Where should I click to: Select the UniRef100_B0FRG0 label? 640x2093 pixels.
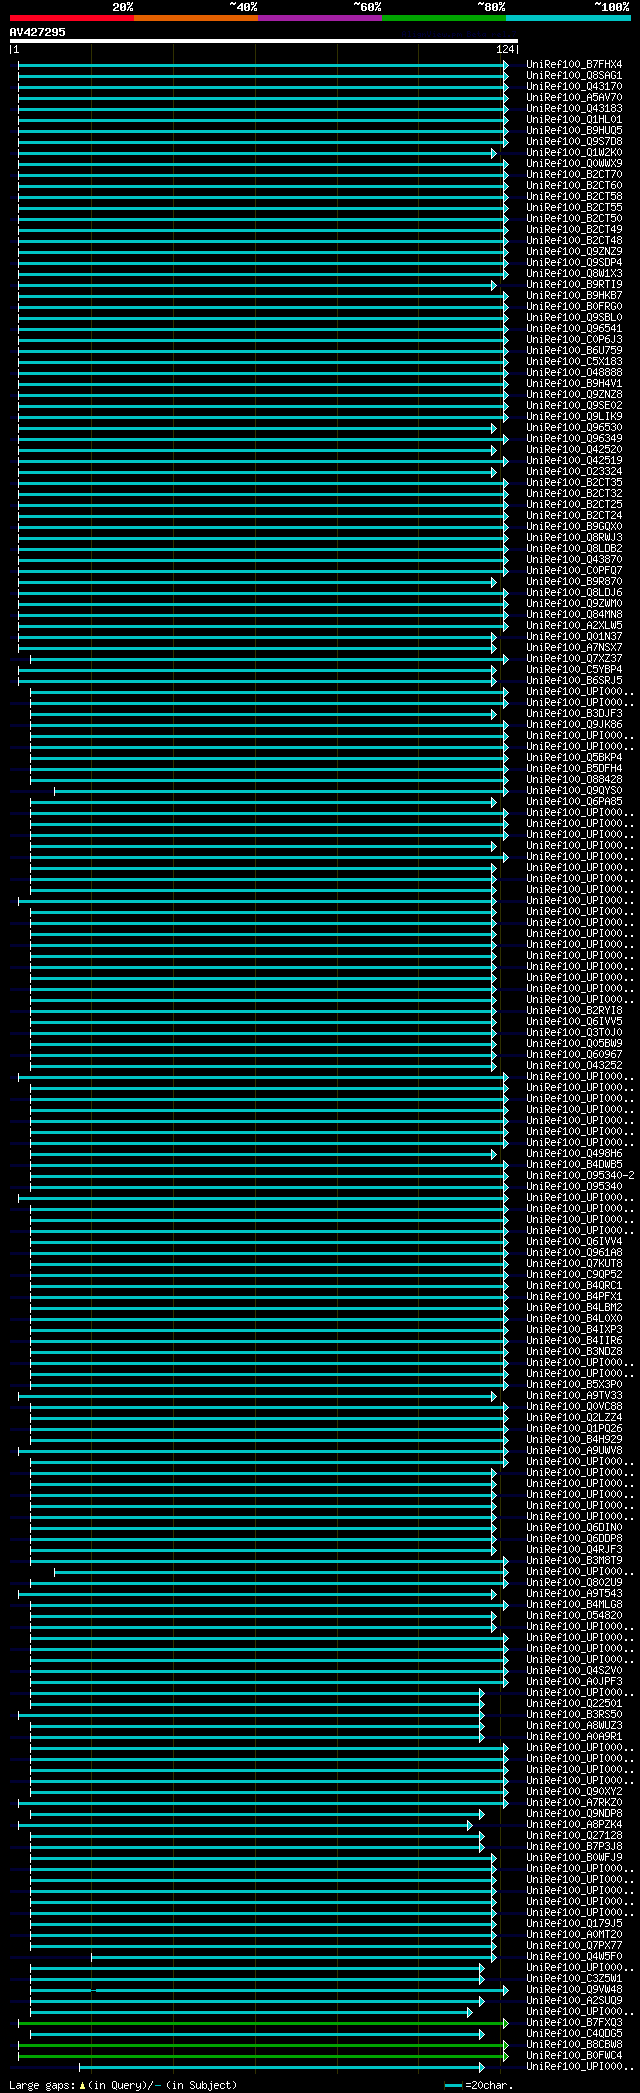coord(574,307)
